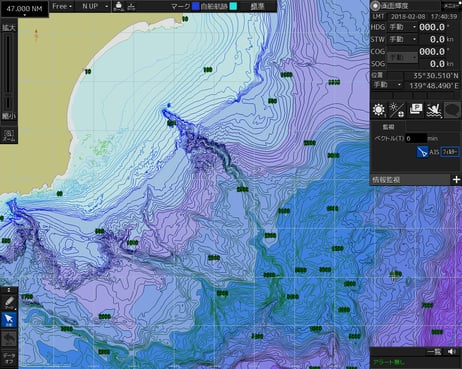The image size is (462, 369).
Task: Click the heading value 000.0
Action: tap(432, 27)
